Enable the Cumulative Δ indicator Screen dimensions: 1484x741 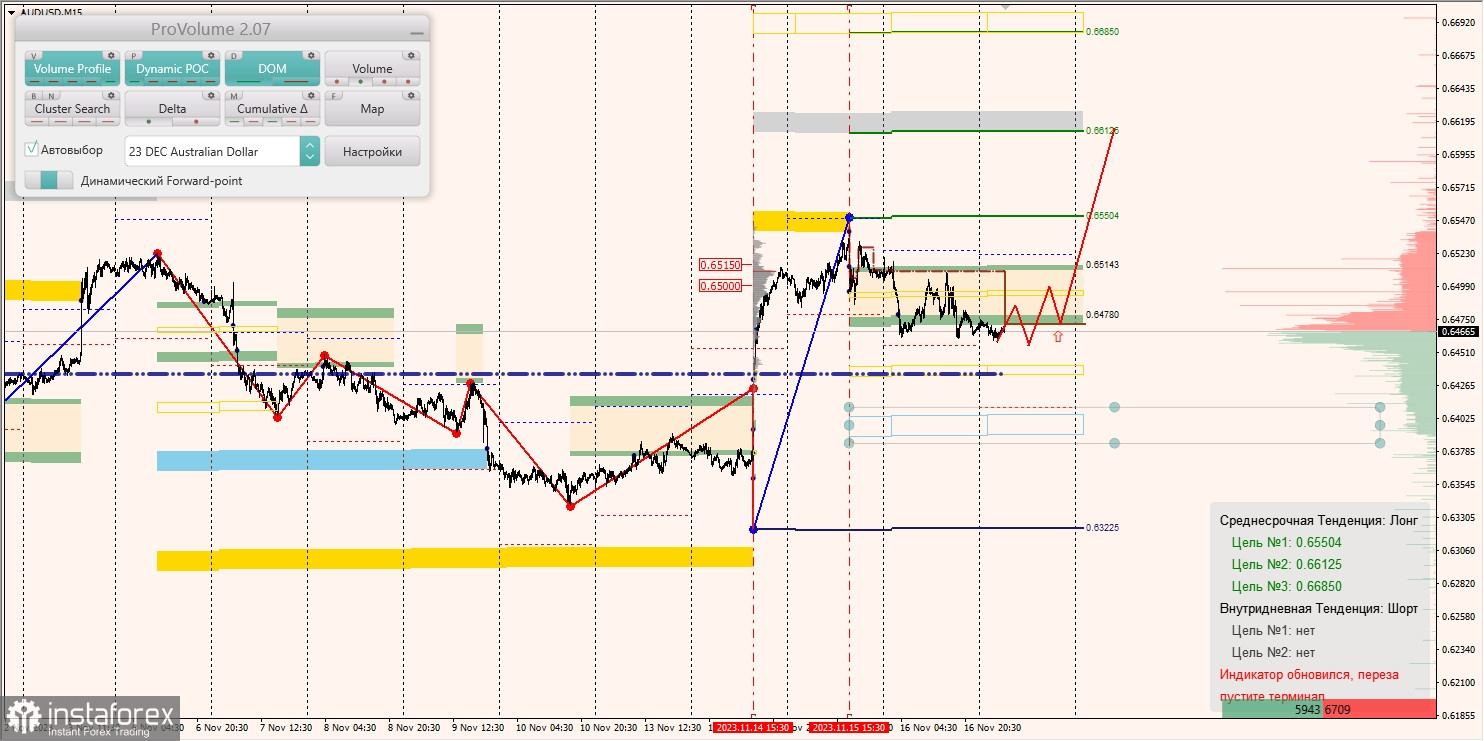pos(272,109)
